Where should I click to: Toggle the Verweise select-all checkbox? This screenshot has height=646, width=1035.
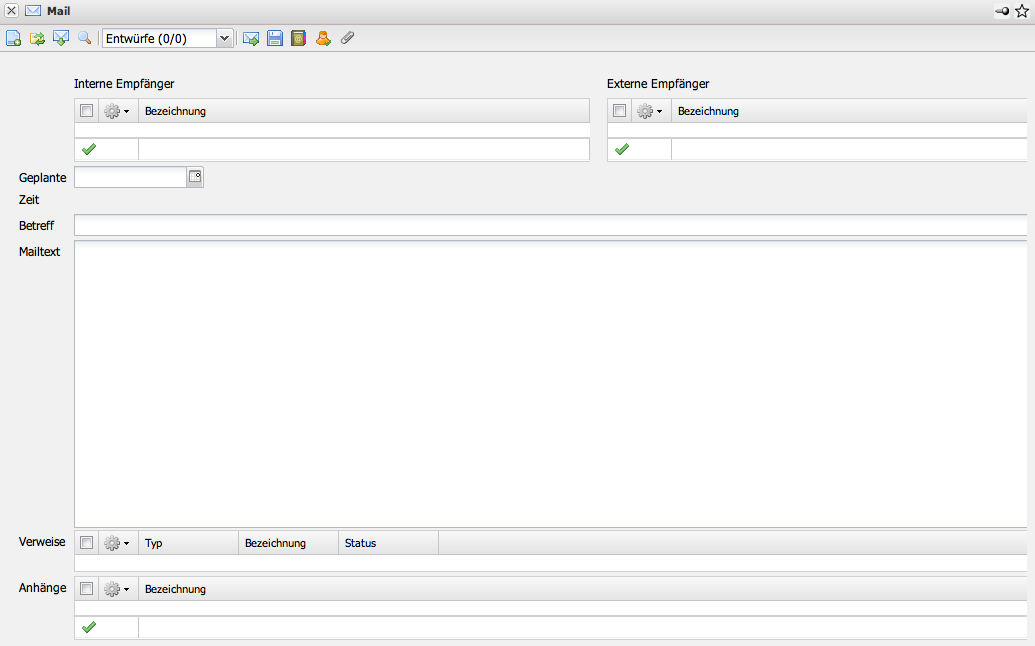[x=87, y=543]
